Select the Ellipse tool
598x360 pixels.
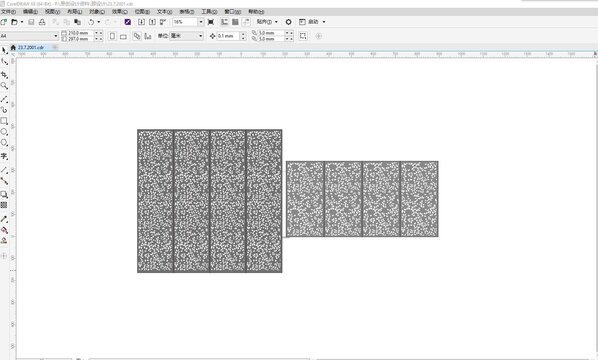(x=4, y=132)
